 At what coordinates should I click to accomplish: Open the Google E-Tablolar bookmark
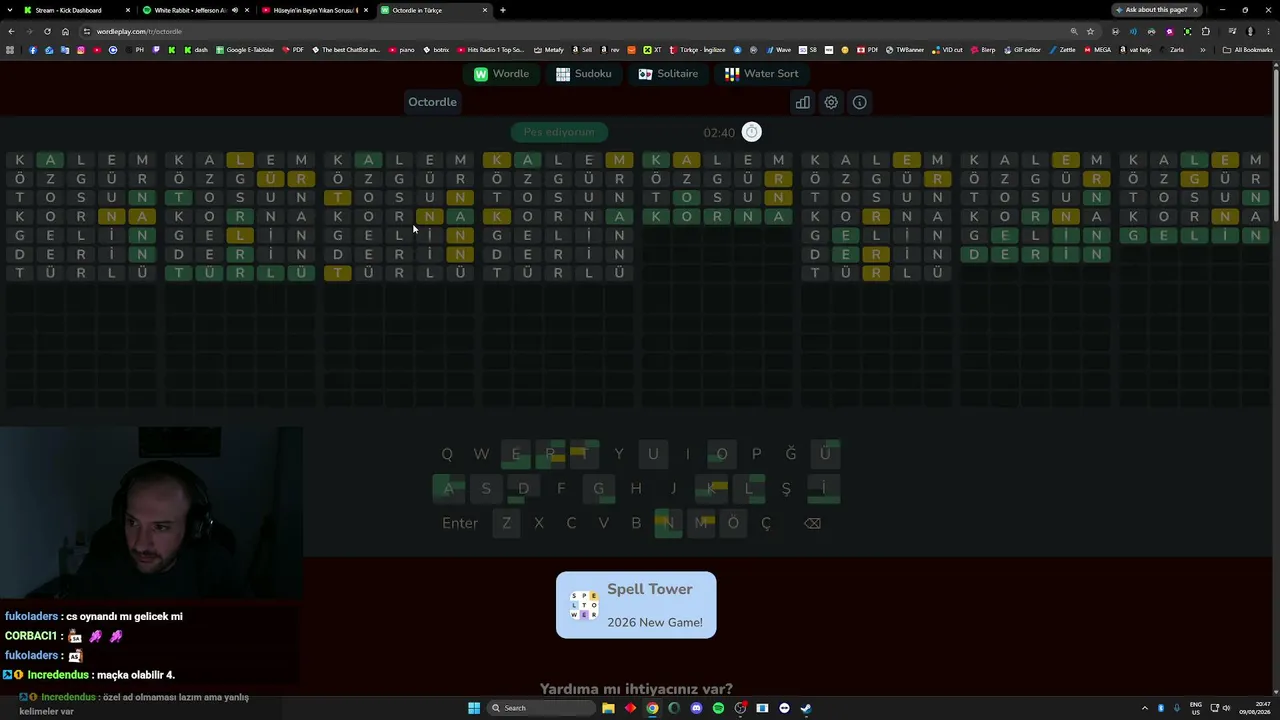(244, 50)
